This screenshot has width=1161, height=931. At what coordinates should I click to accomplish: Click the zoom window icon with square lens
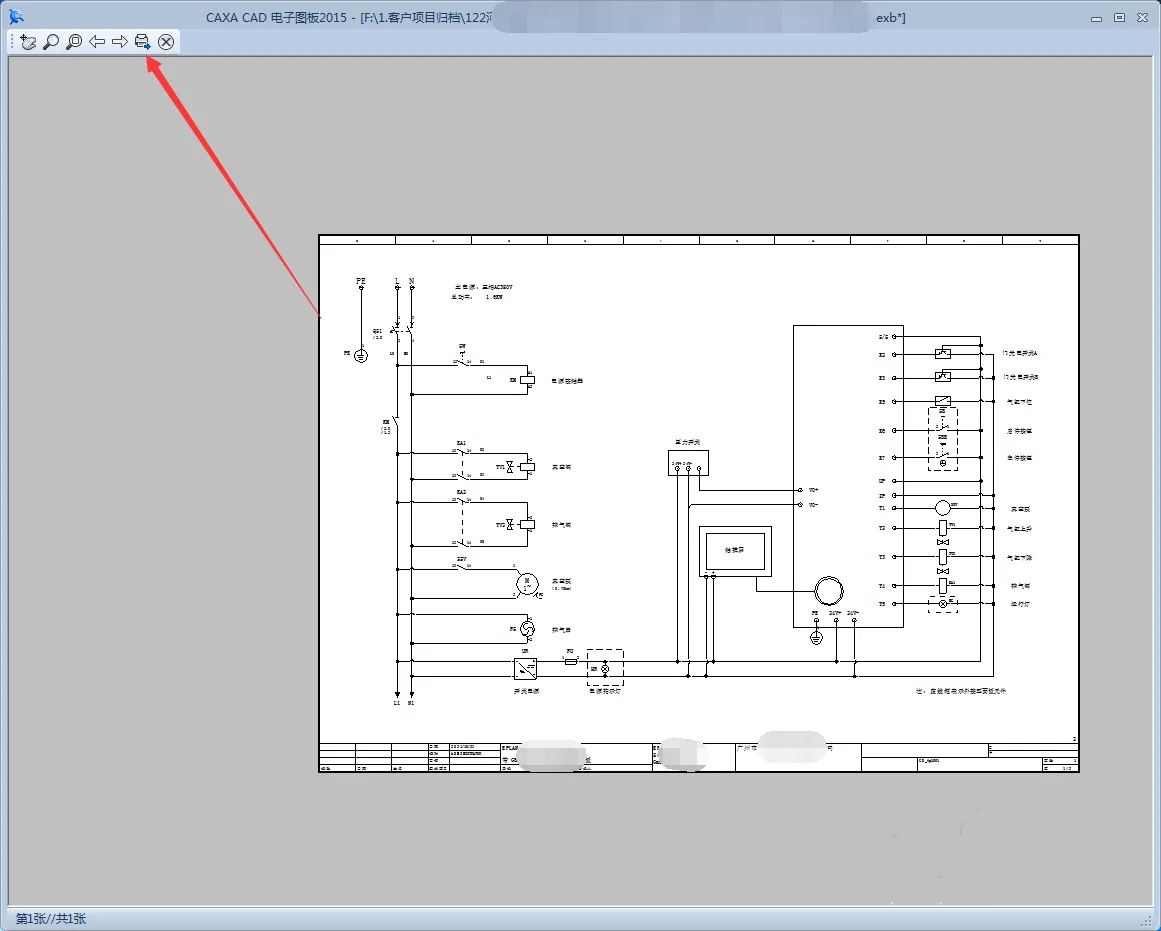click(74, 42)
